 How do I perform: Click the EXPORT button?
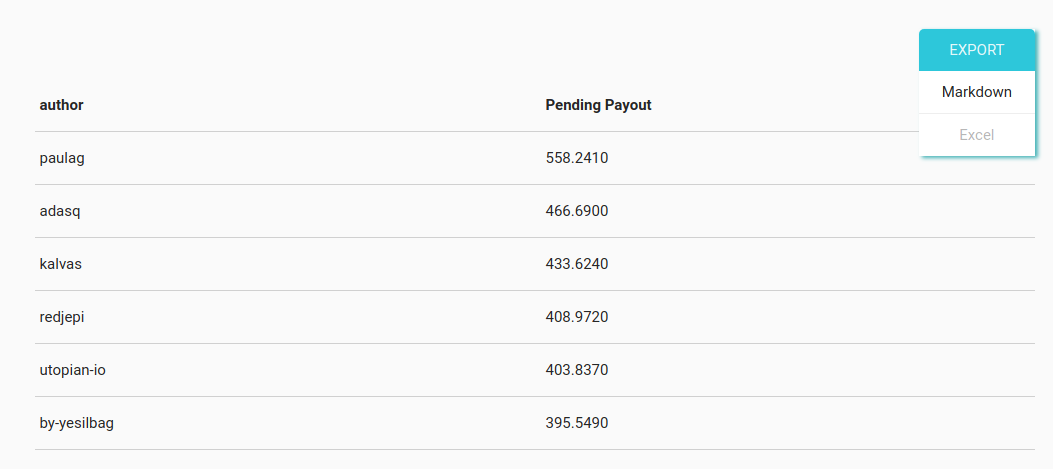[x=976, y=50]
